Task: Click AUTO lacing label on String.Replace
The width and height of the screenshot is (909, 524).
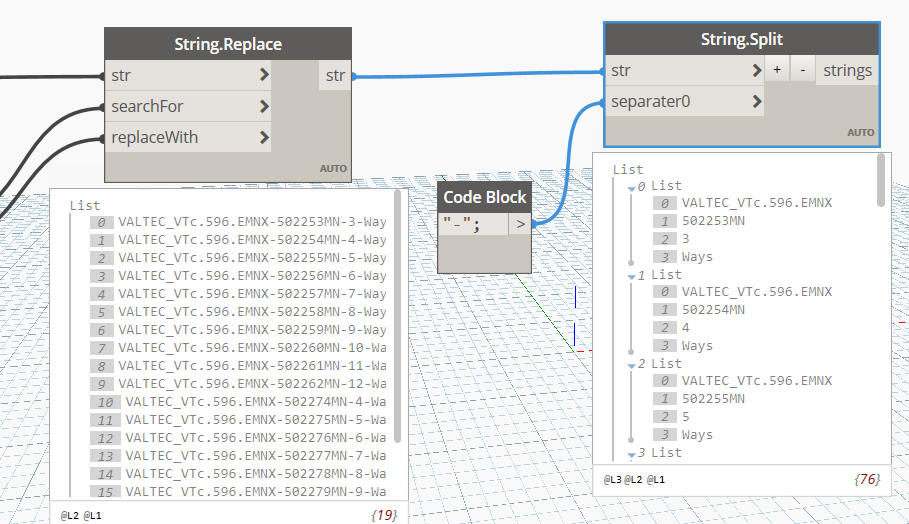Action: 333,169
